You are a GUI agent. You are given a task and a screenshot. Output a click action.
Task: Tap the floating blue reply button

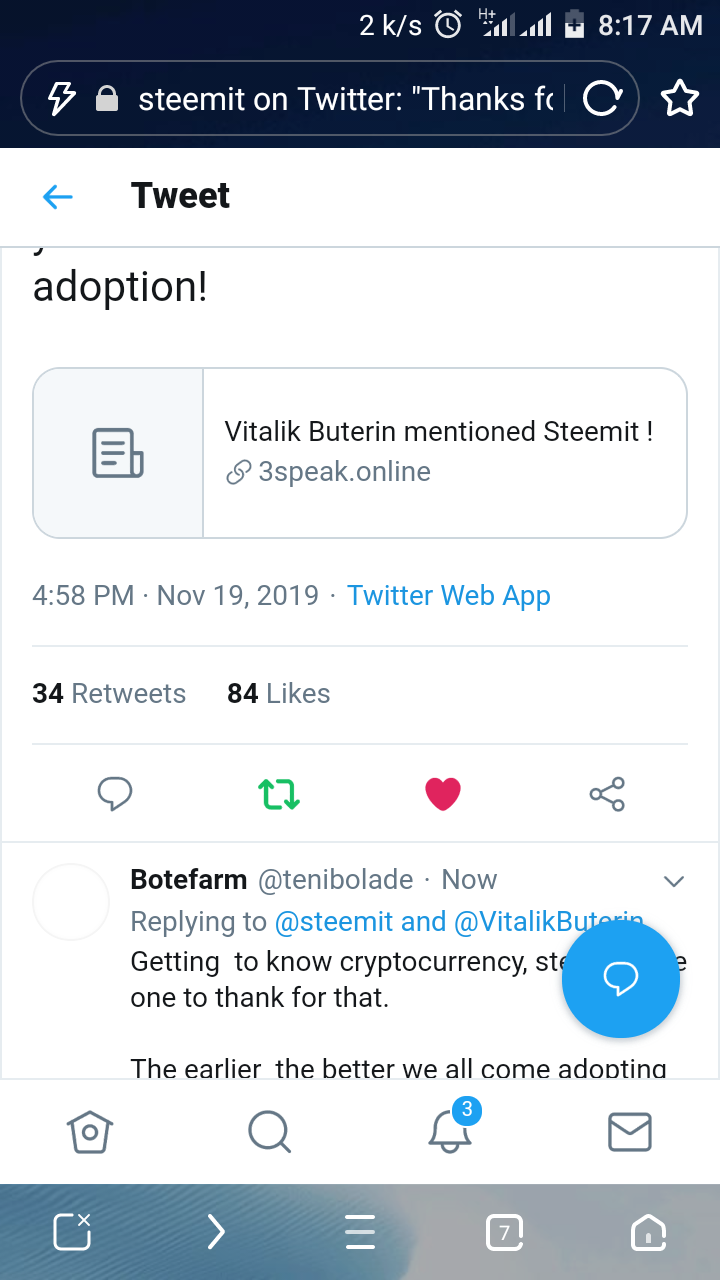(x=620, y=980)
